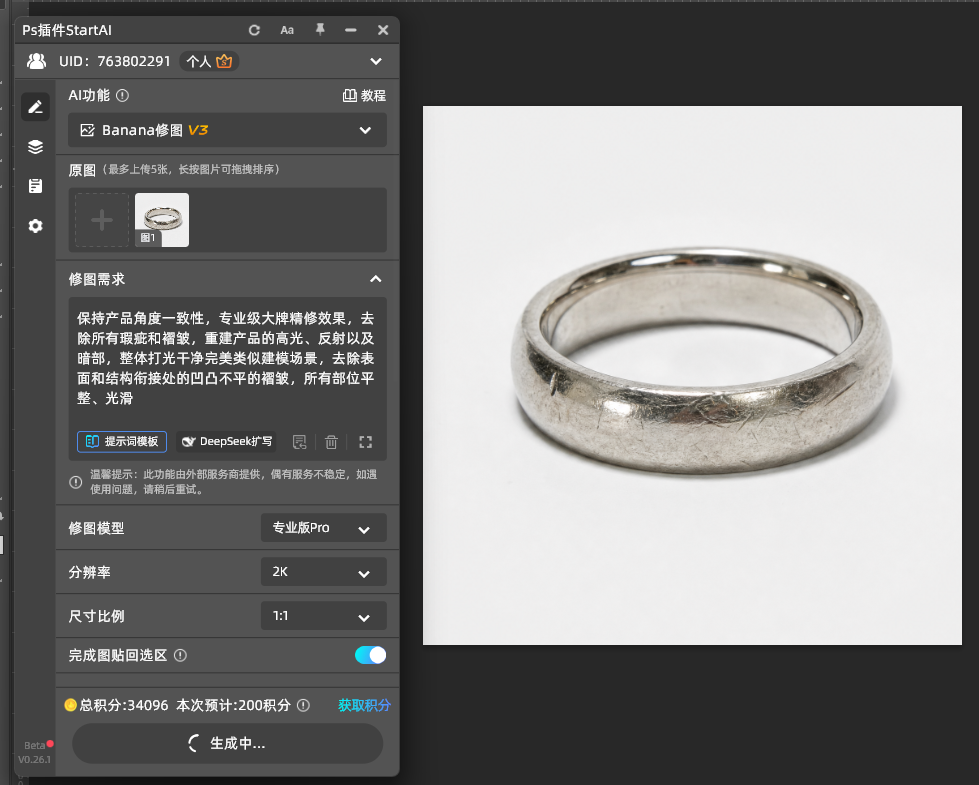The image size is (979, 785).
Task: Click the 提示词模板 button
Action: [x=122, y=442]
